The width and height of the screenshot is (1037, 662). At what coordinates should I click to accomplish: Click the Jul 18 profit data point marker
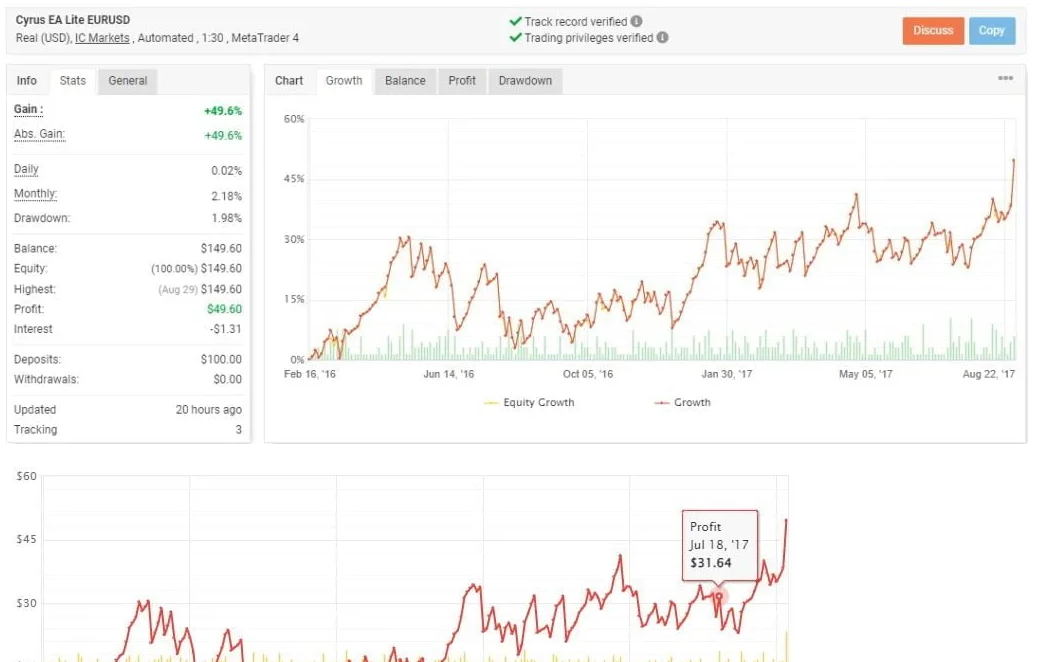click(x=719, y=596)
